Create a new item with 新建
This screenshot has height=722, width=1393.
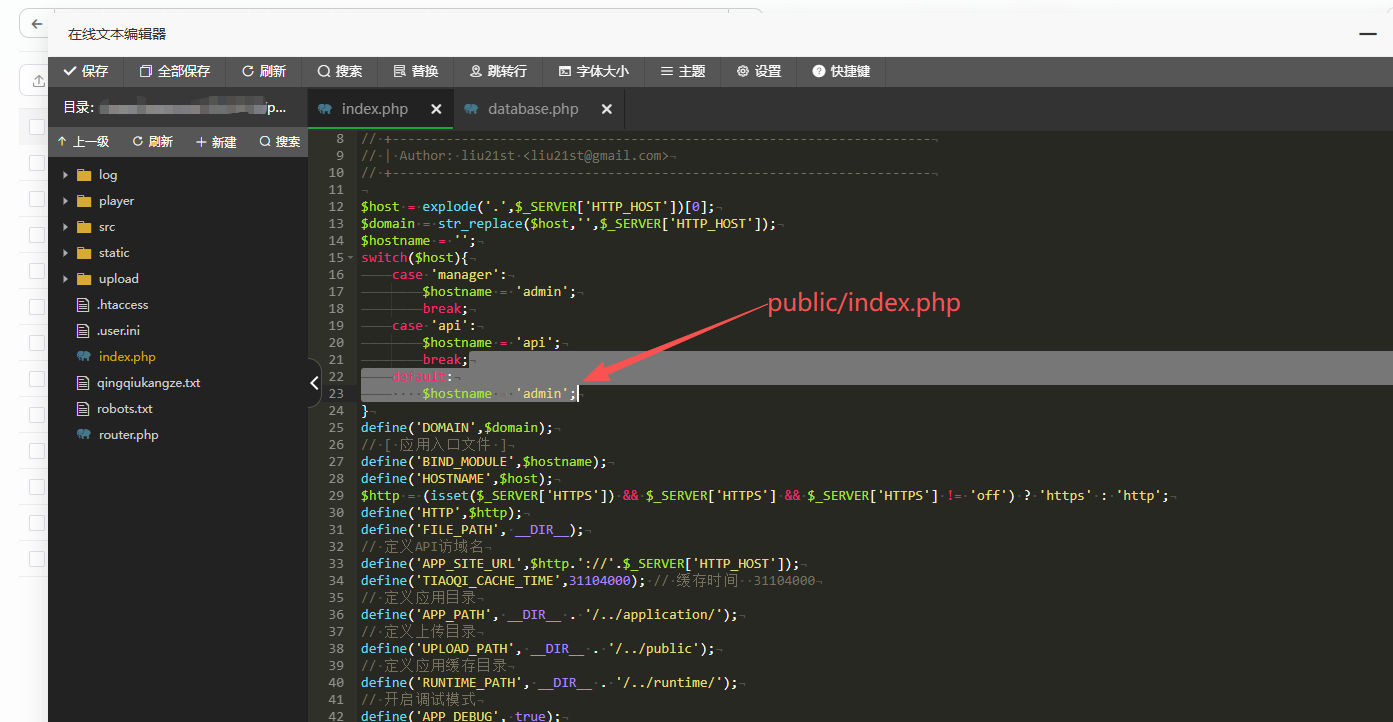pyautogui.click(x=216, y=142)
